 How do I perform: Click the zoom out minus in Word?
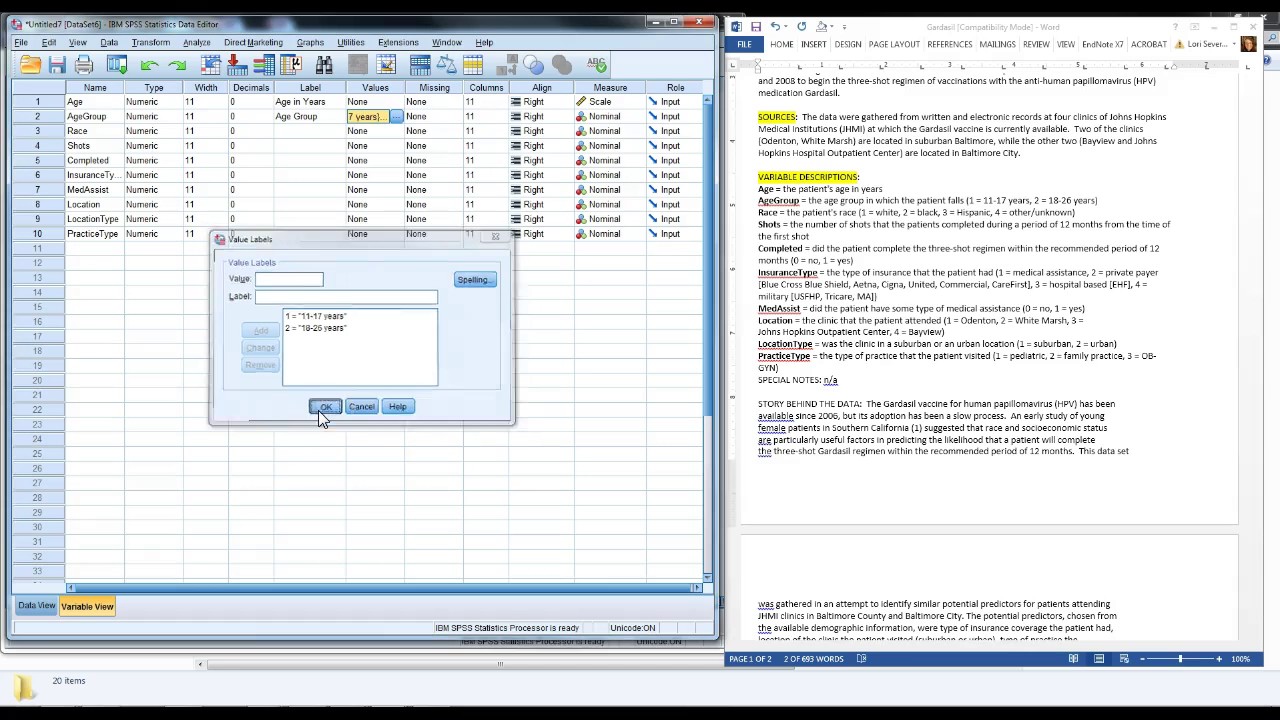[x=1143, y=659]
